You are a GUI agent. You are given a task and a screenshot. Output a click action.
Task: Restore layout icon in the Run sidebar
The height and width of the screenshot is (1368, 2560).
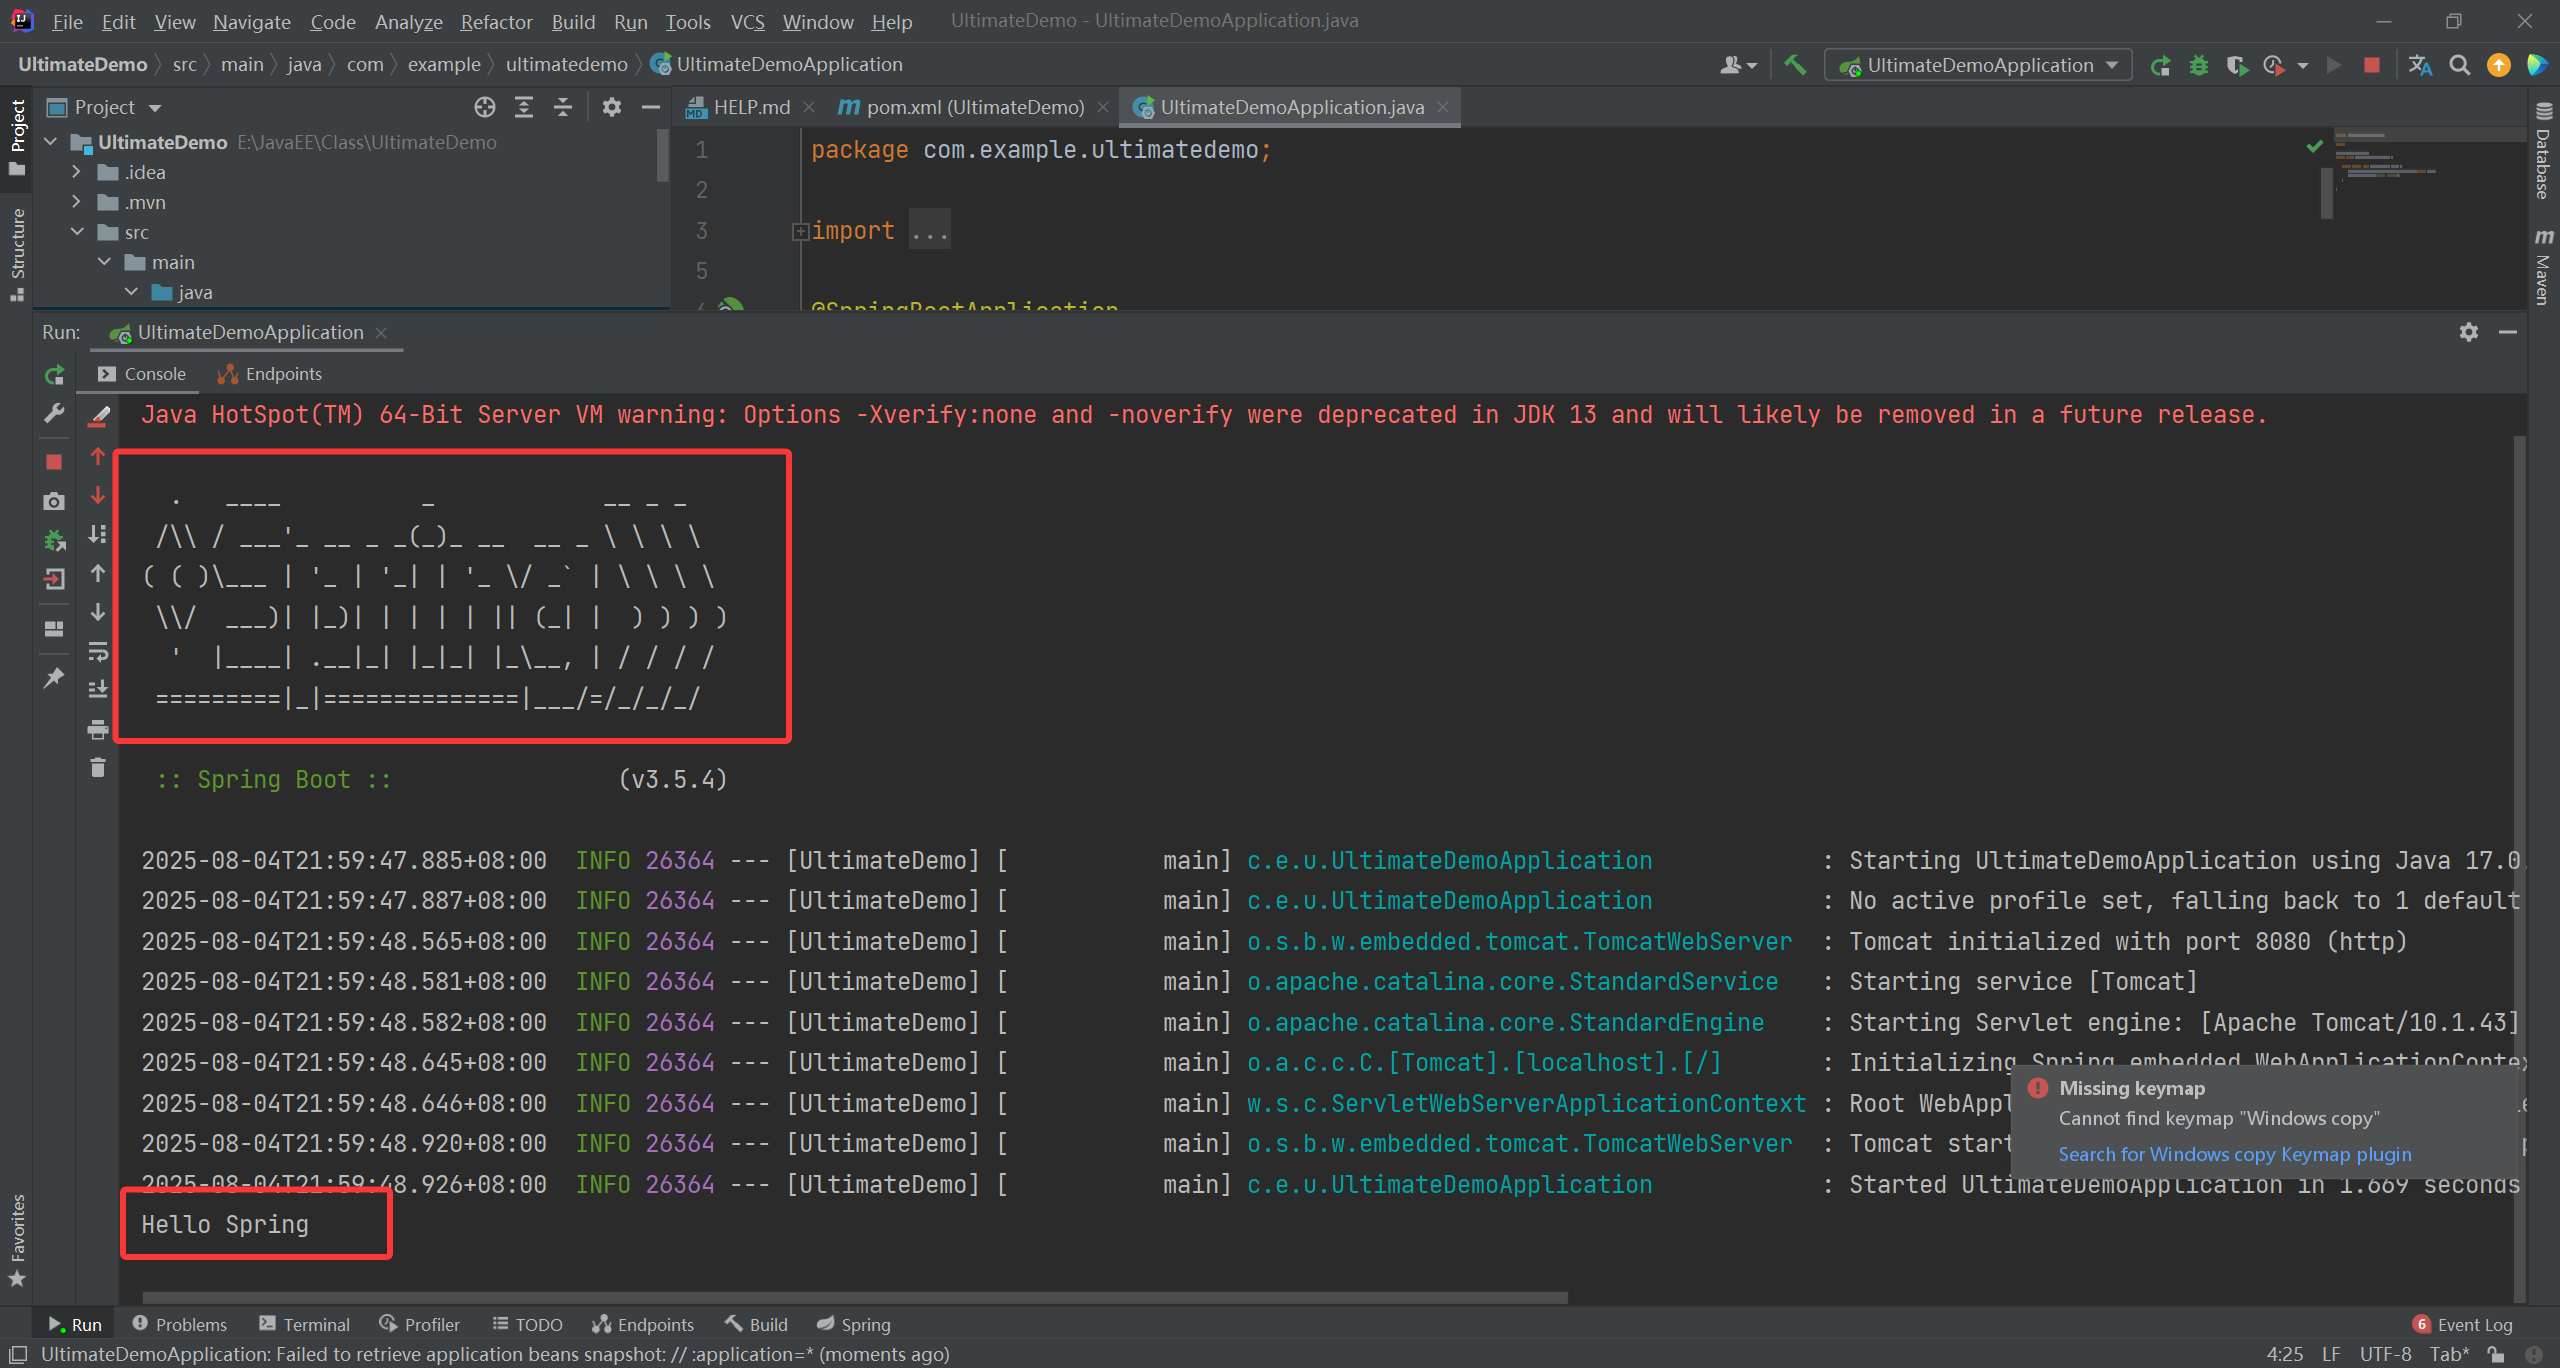point(54,629)
